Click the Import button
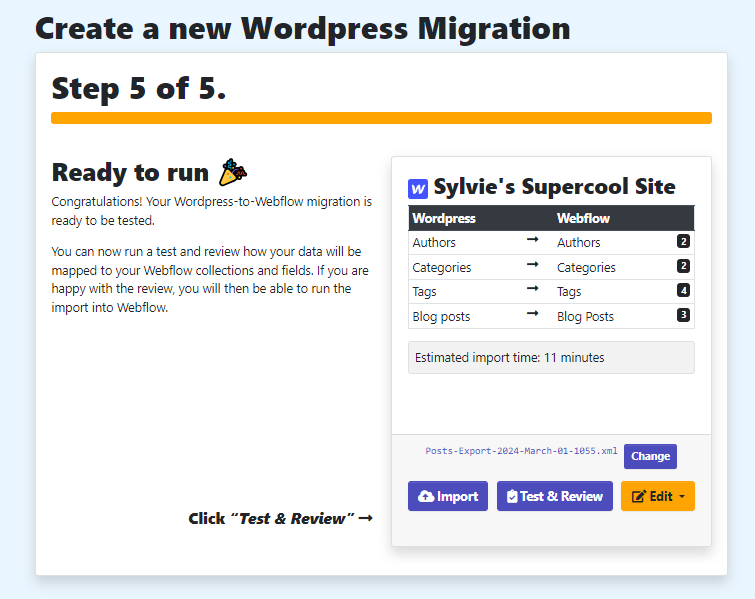This screenshot has width=755, height=599. [x=448, y=496]
